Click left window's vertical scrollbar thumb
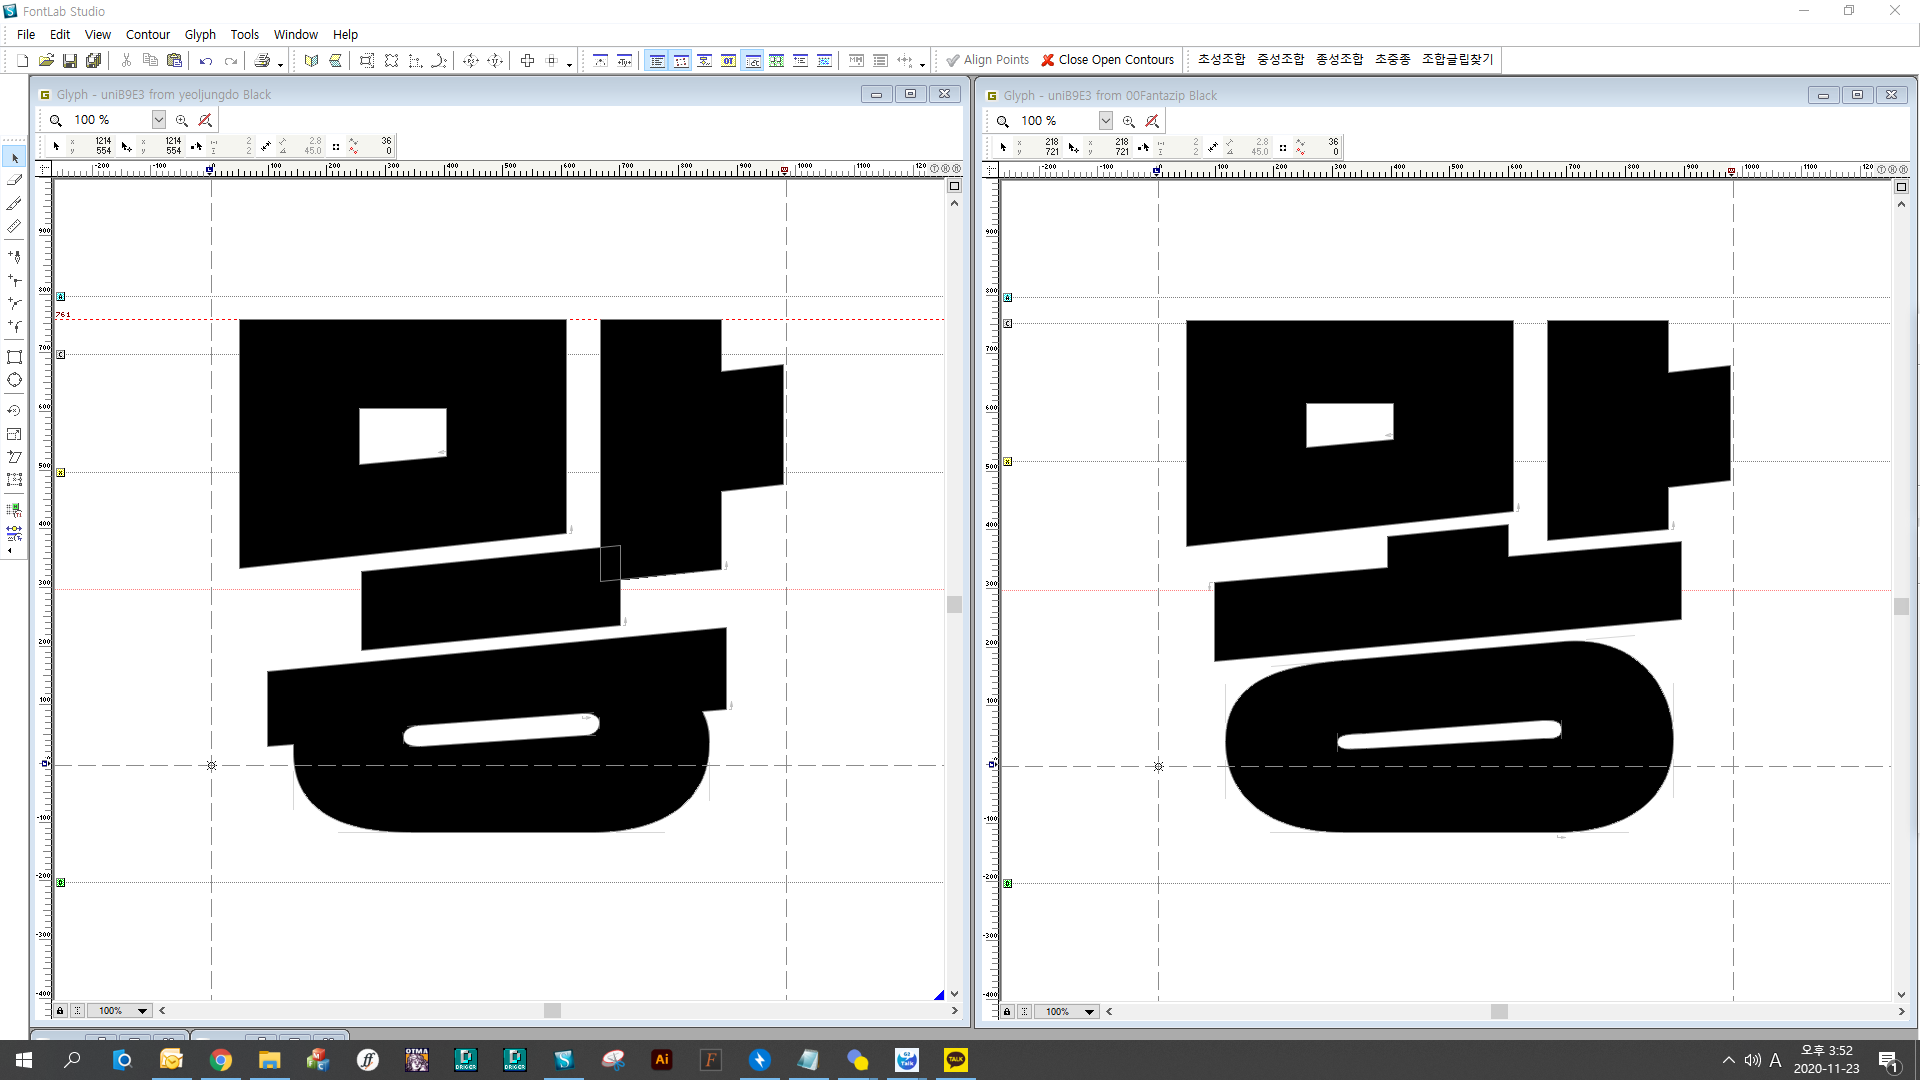The image size is (1920, 1080). click(x=954, y=604)
